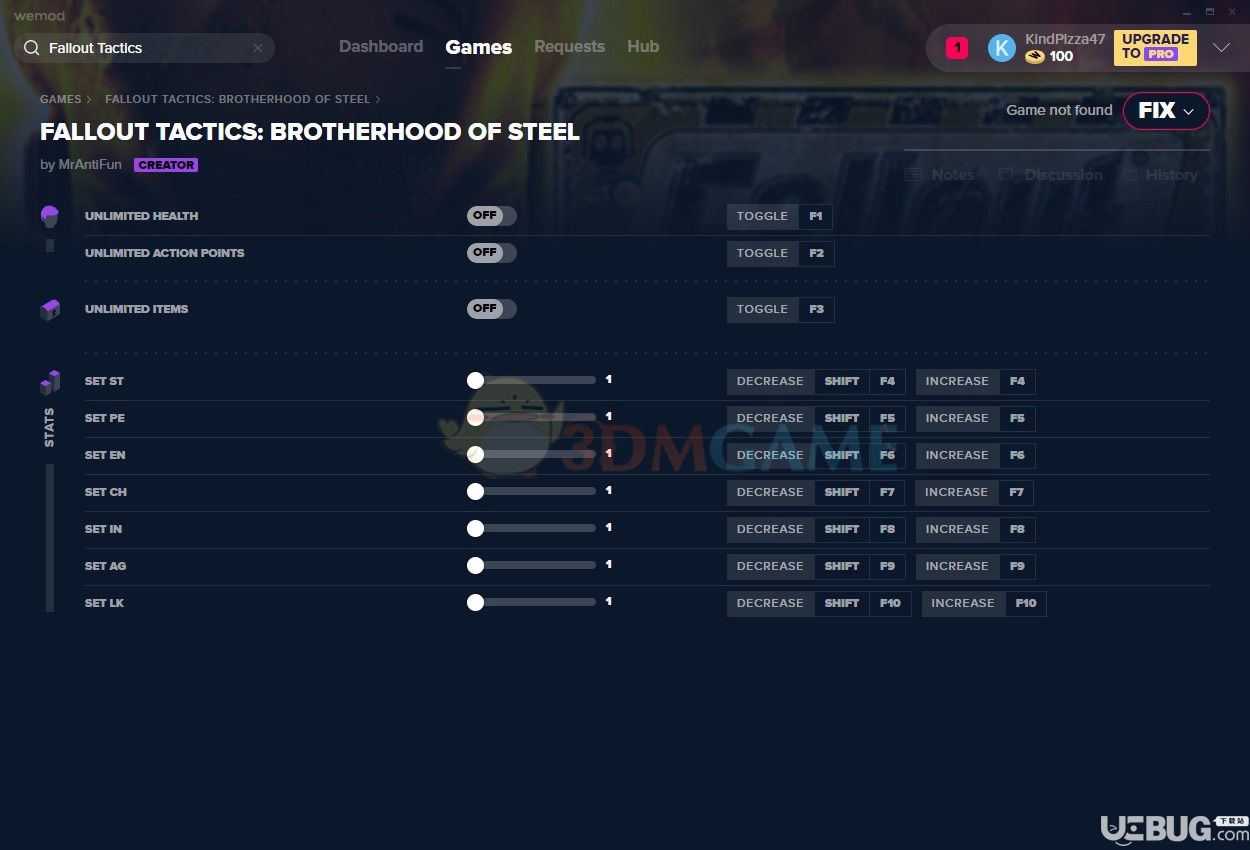Click Toggle F3 hotkey for Unlimited Items

(x=780, y=309)
